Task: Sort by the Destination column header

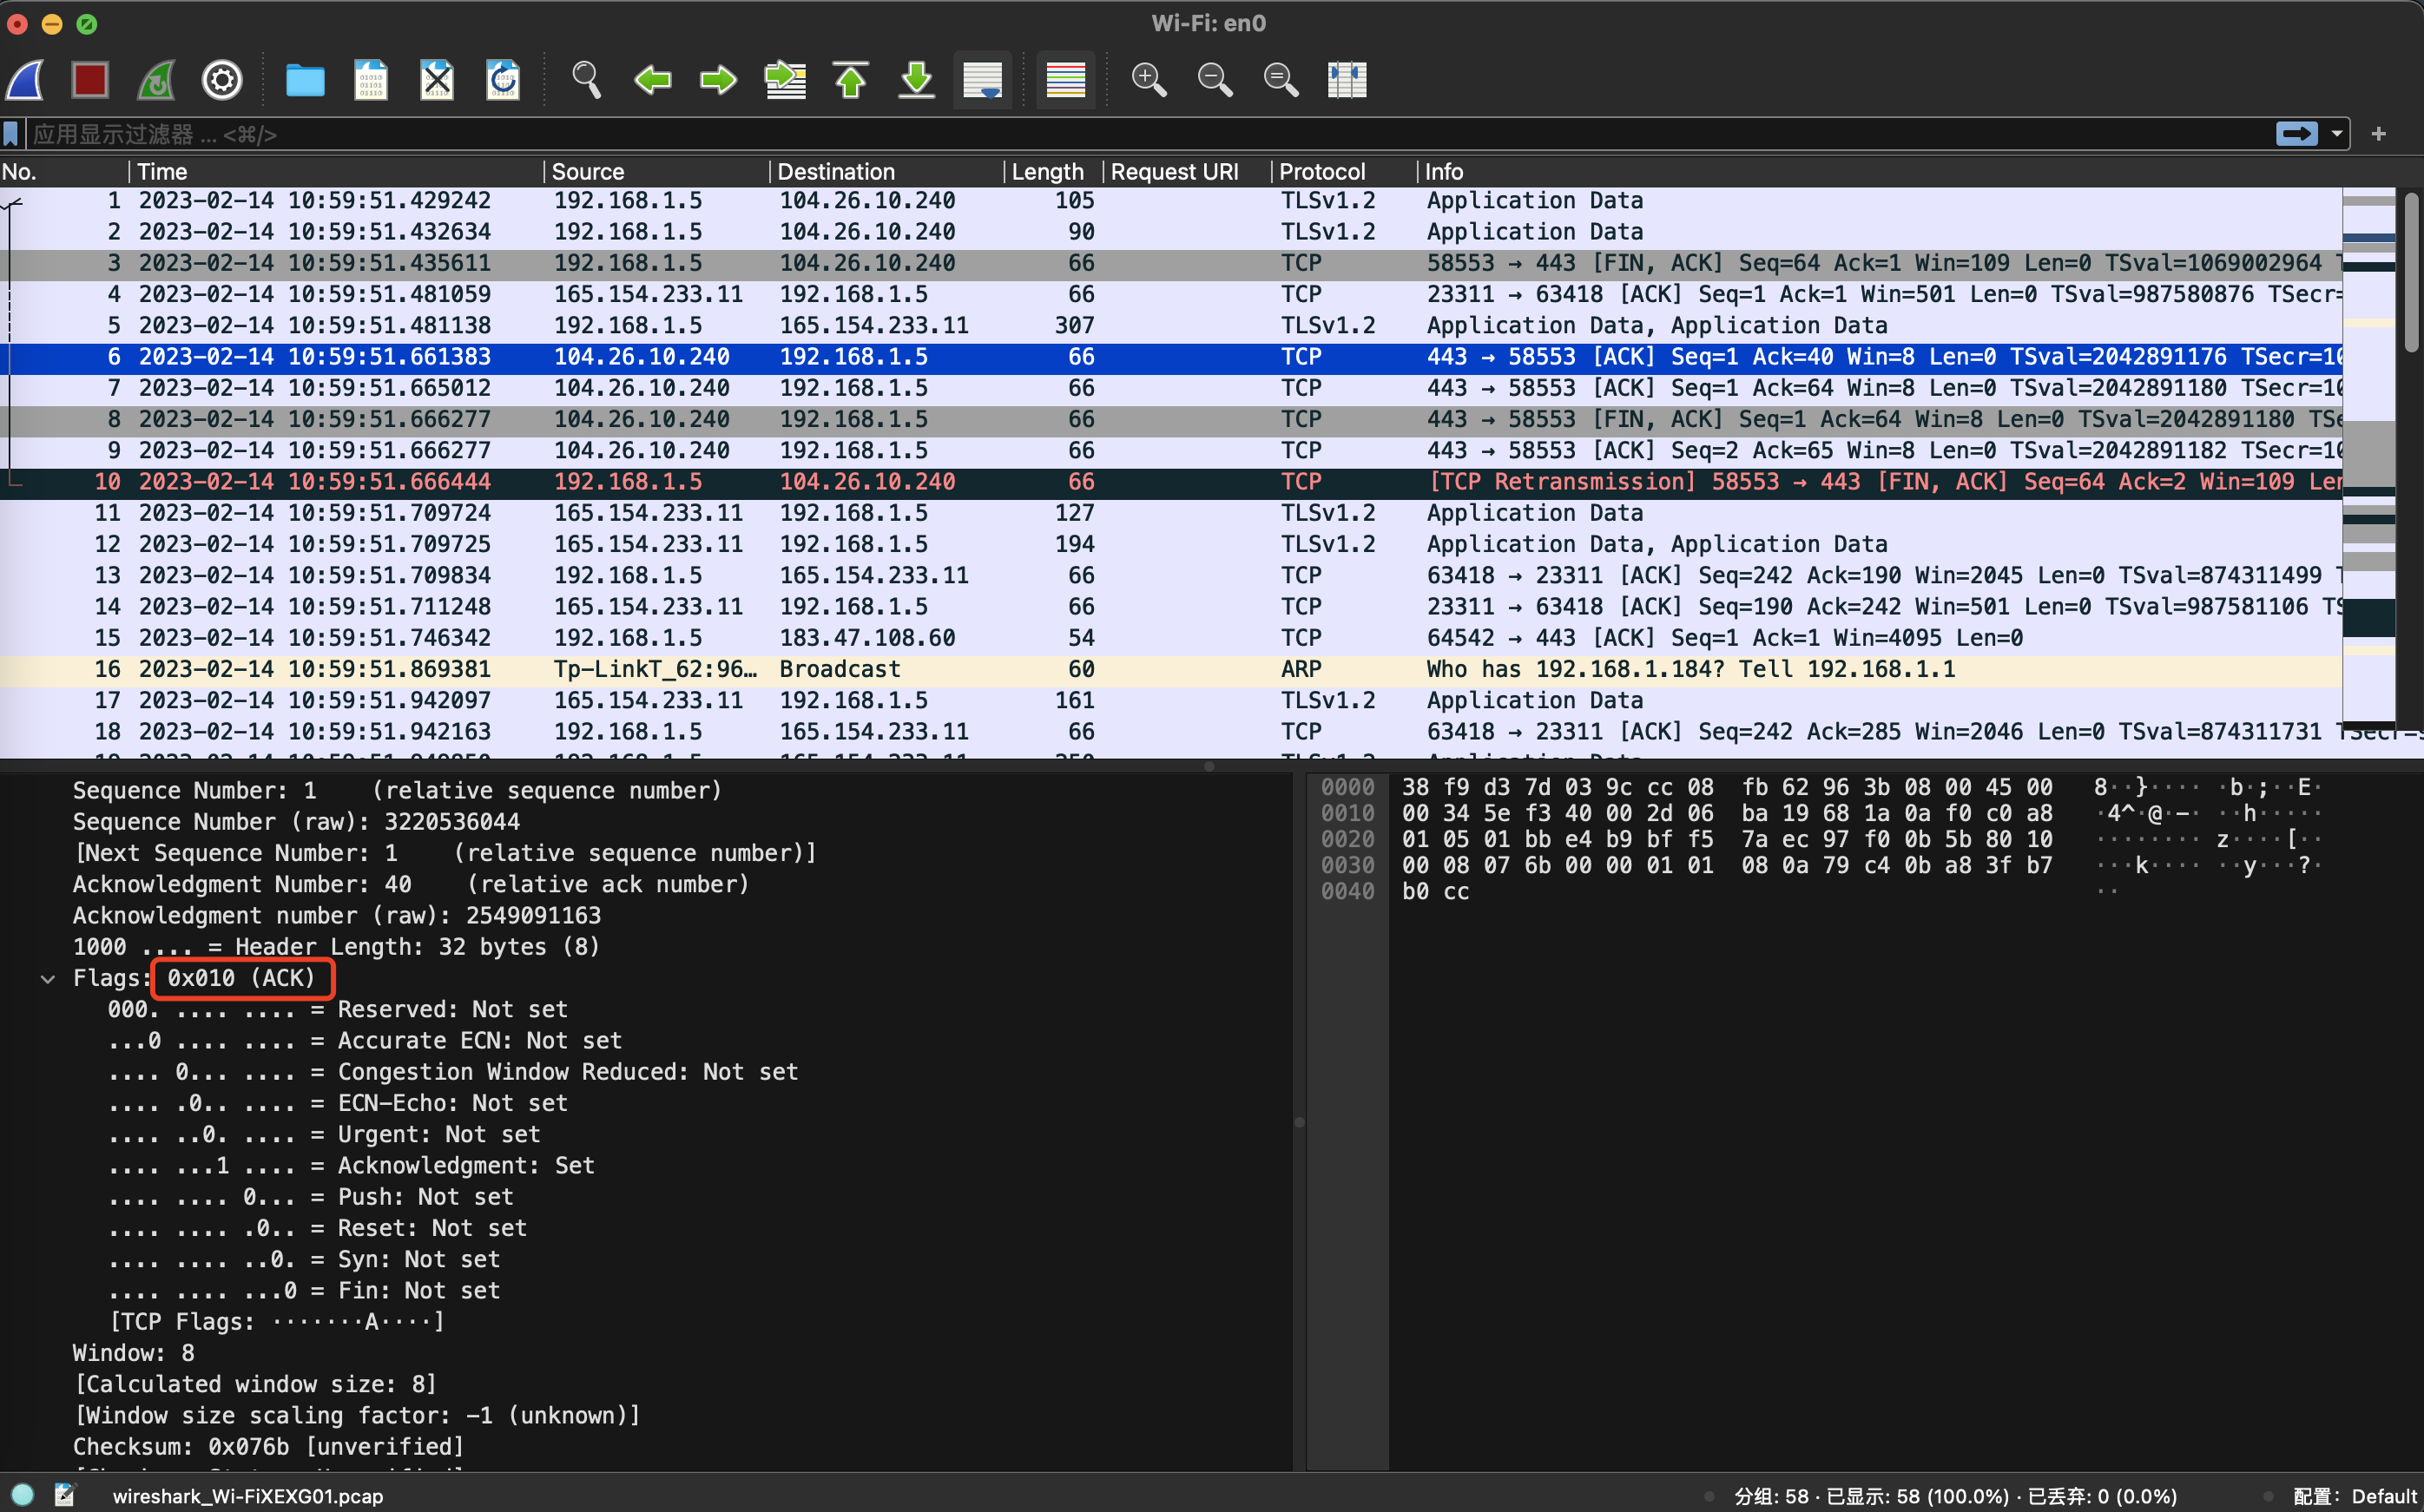Action: pyautogui.click(x=887, y=172)
